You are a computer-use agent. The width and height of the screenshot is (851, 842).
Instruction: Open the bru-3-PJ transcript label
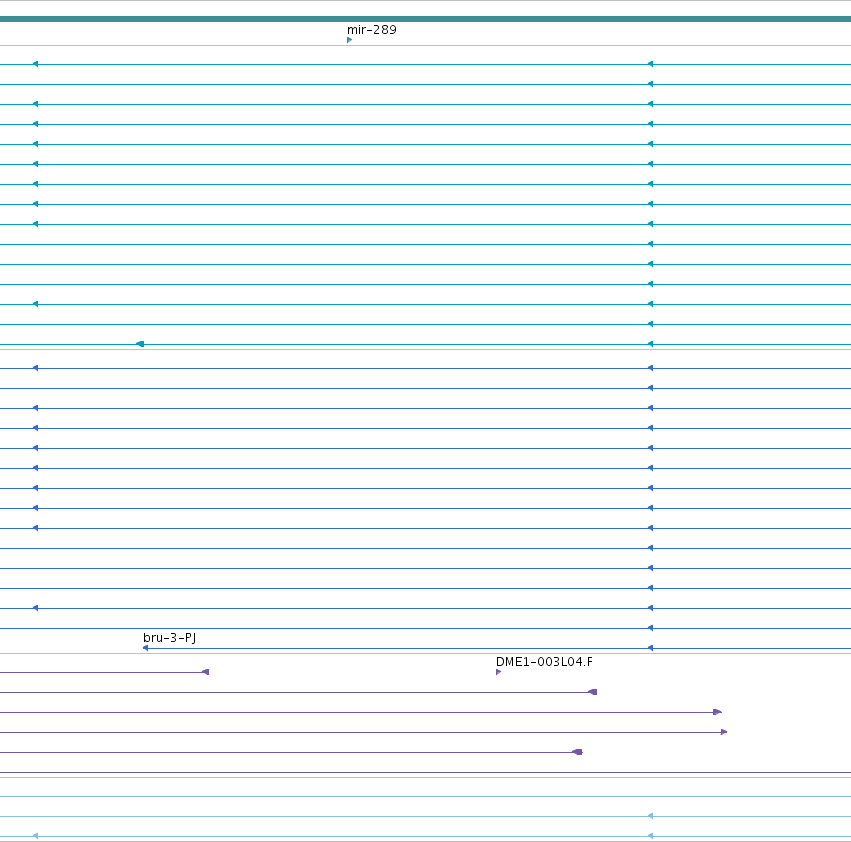coord(169,637)
